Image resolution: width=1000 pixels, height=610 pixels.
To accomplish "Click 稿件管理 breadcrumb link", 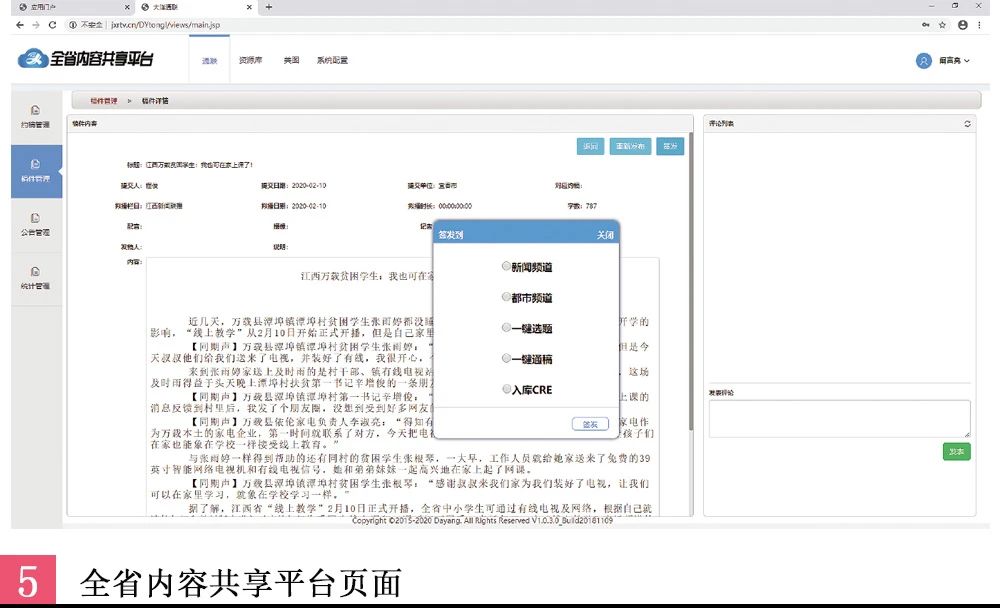I will pyautogui.click(x=103, y=101).
